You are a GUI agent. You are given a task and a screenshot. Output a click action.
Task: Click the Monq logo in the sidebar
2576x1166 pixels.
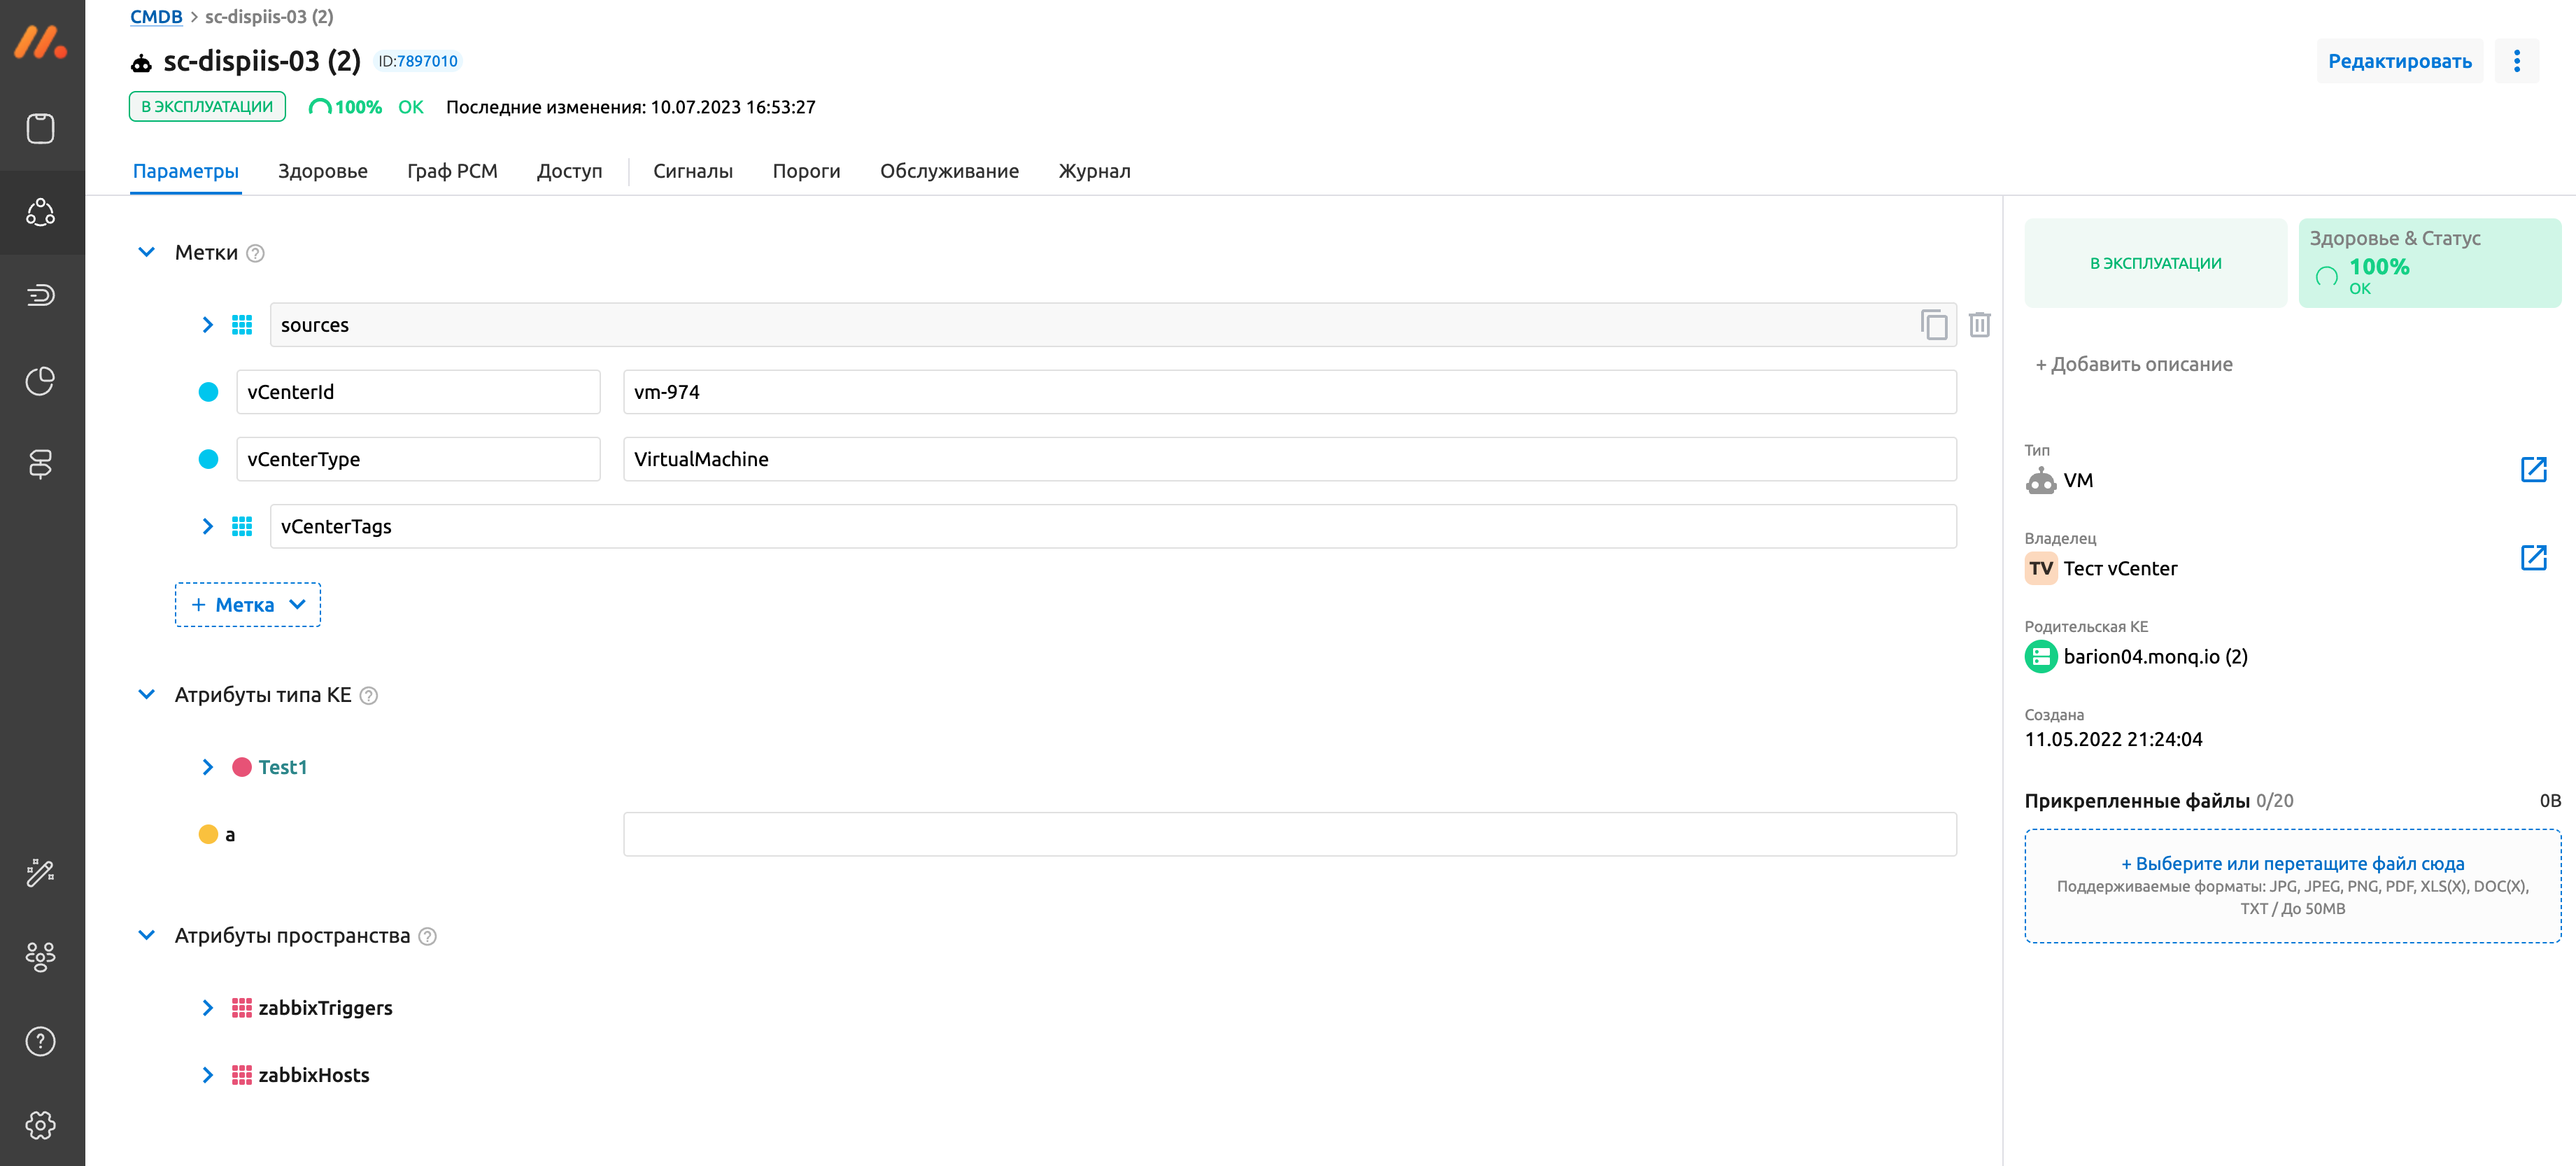pyautogui.click(x=41, y=42)
